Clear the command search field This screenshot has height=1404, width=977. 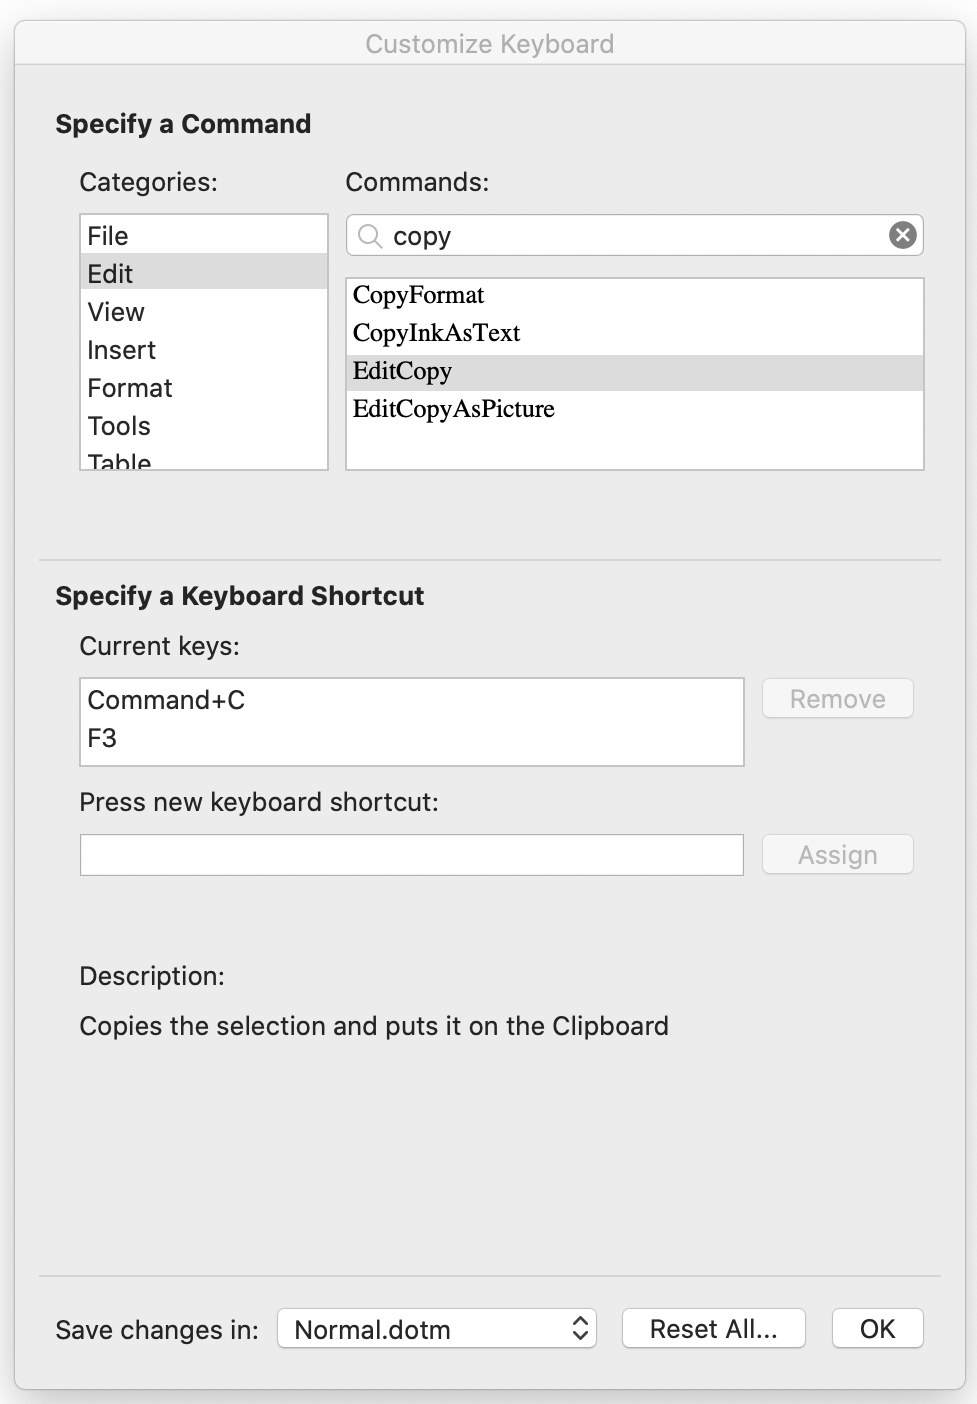click(902, 235)
